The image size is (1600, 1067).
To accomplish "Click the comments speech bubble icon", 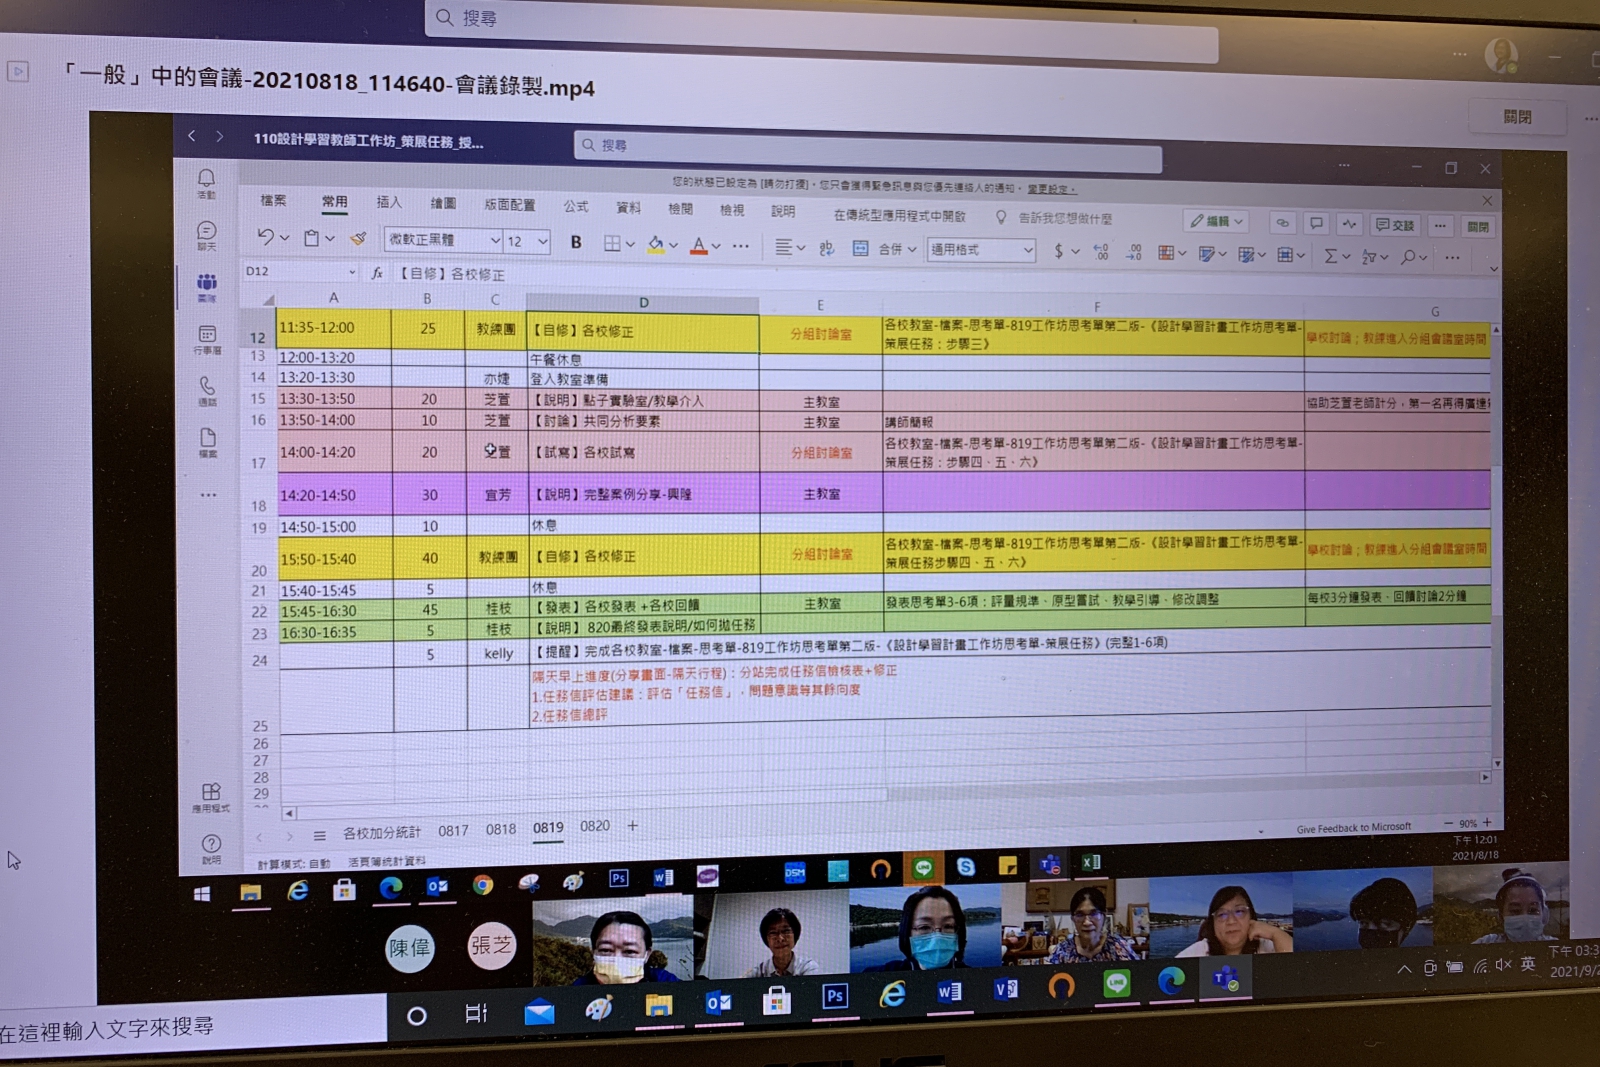I will click(x=1316, y=223).
